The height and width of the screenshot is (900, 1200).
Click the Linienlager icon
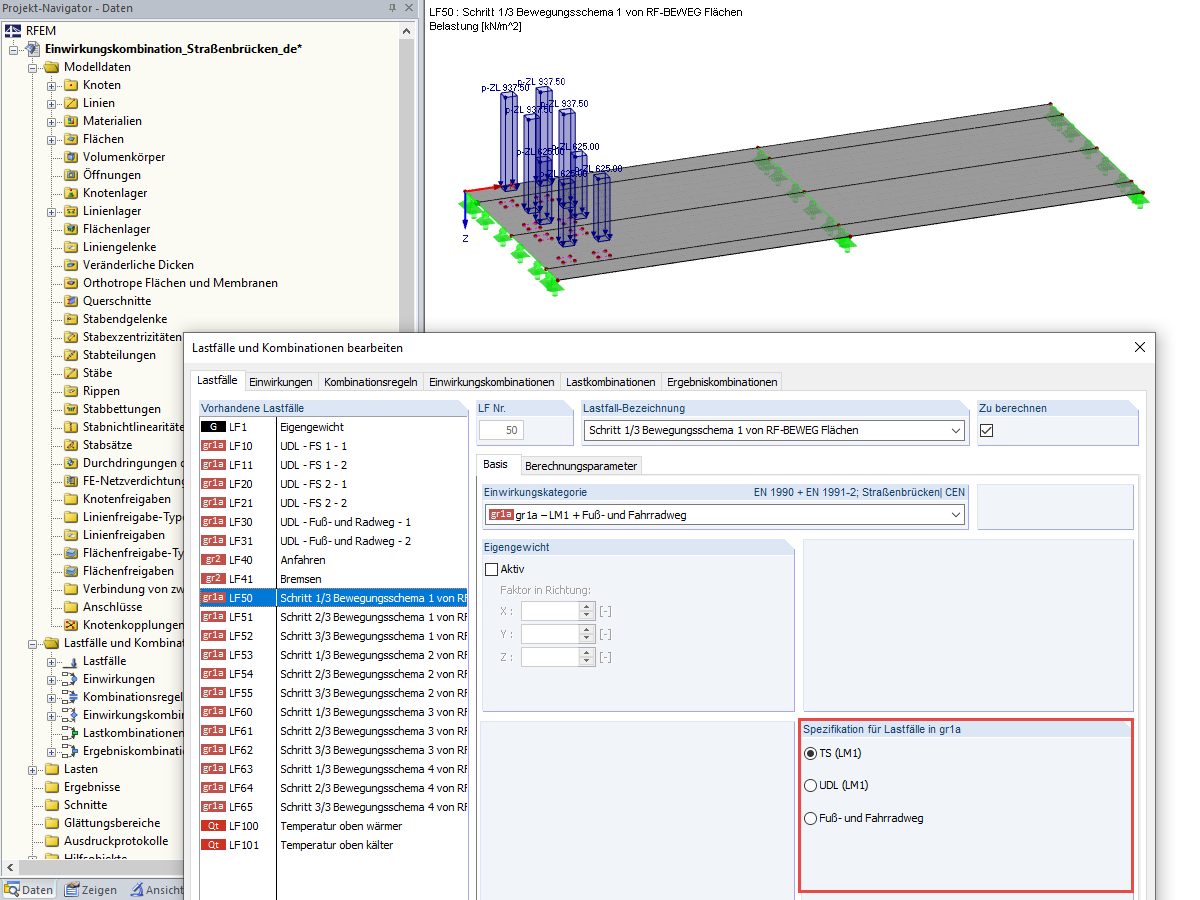(x=71, y=211)
